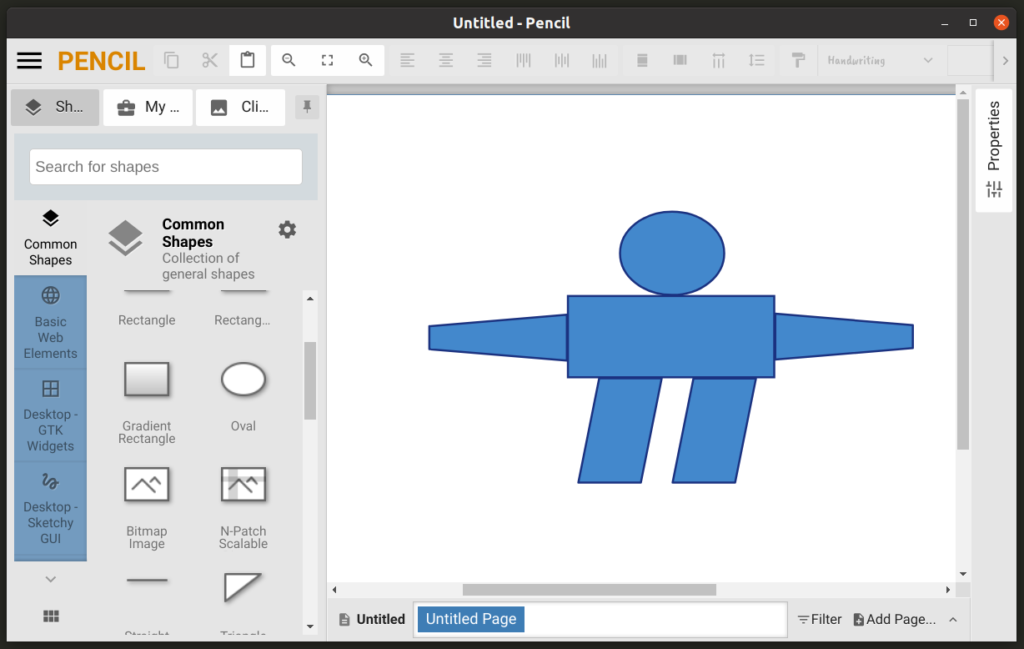The height and width of the screenshot is (649, 1024).
Task: Open the Clipart tab
Action: (240, 107)
